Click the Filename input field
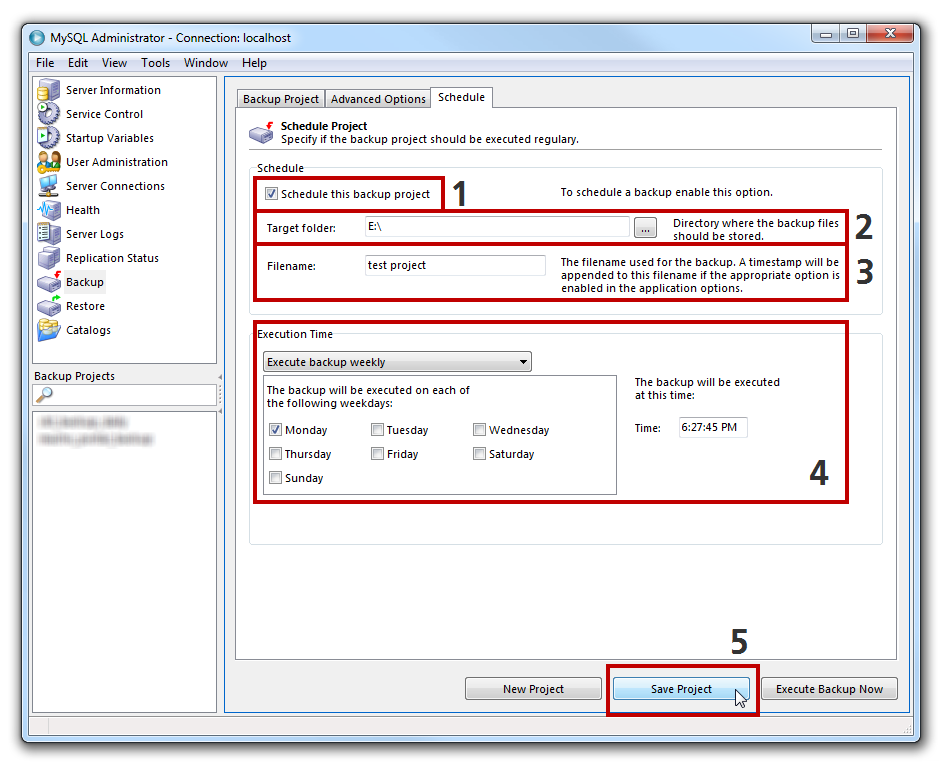This screenshot has height=764, width=941. point(455,266)
